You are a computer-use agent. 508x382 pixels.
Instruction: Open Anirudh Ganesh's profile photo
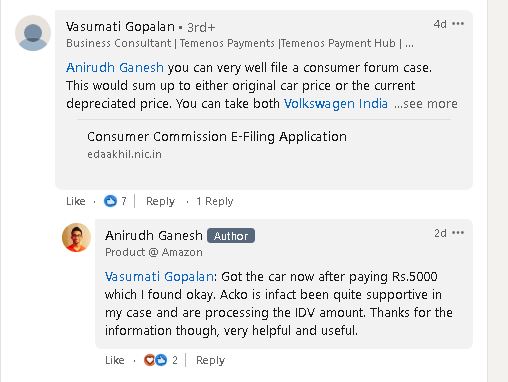[76, 237]
